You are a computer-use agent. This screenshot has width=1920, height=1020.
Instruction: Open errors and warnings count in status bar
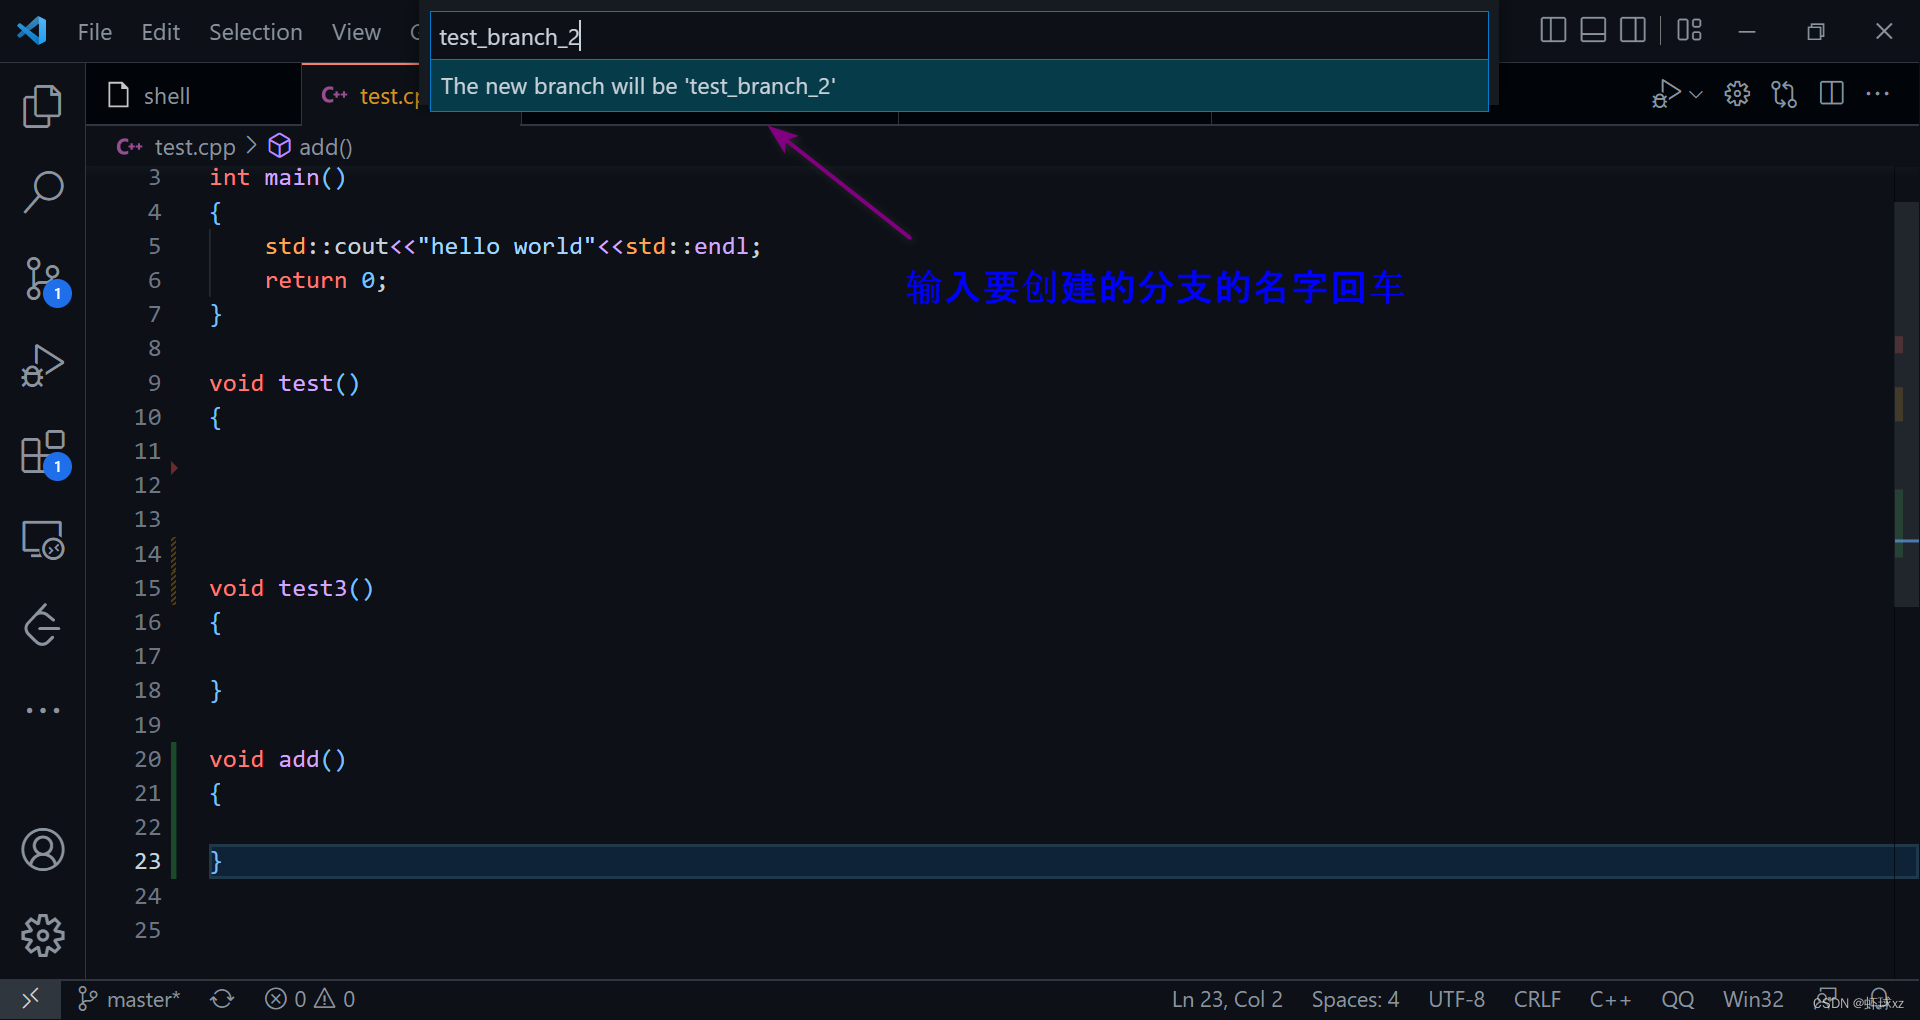(x=310, y=999)
